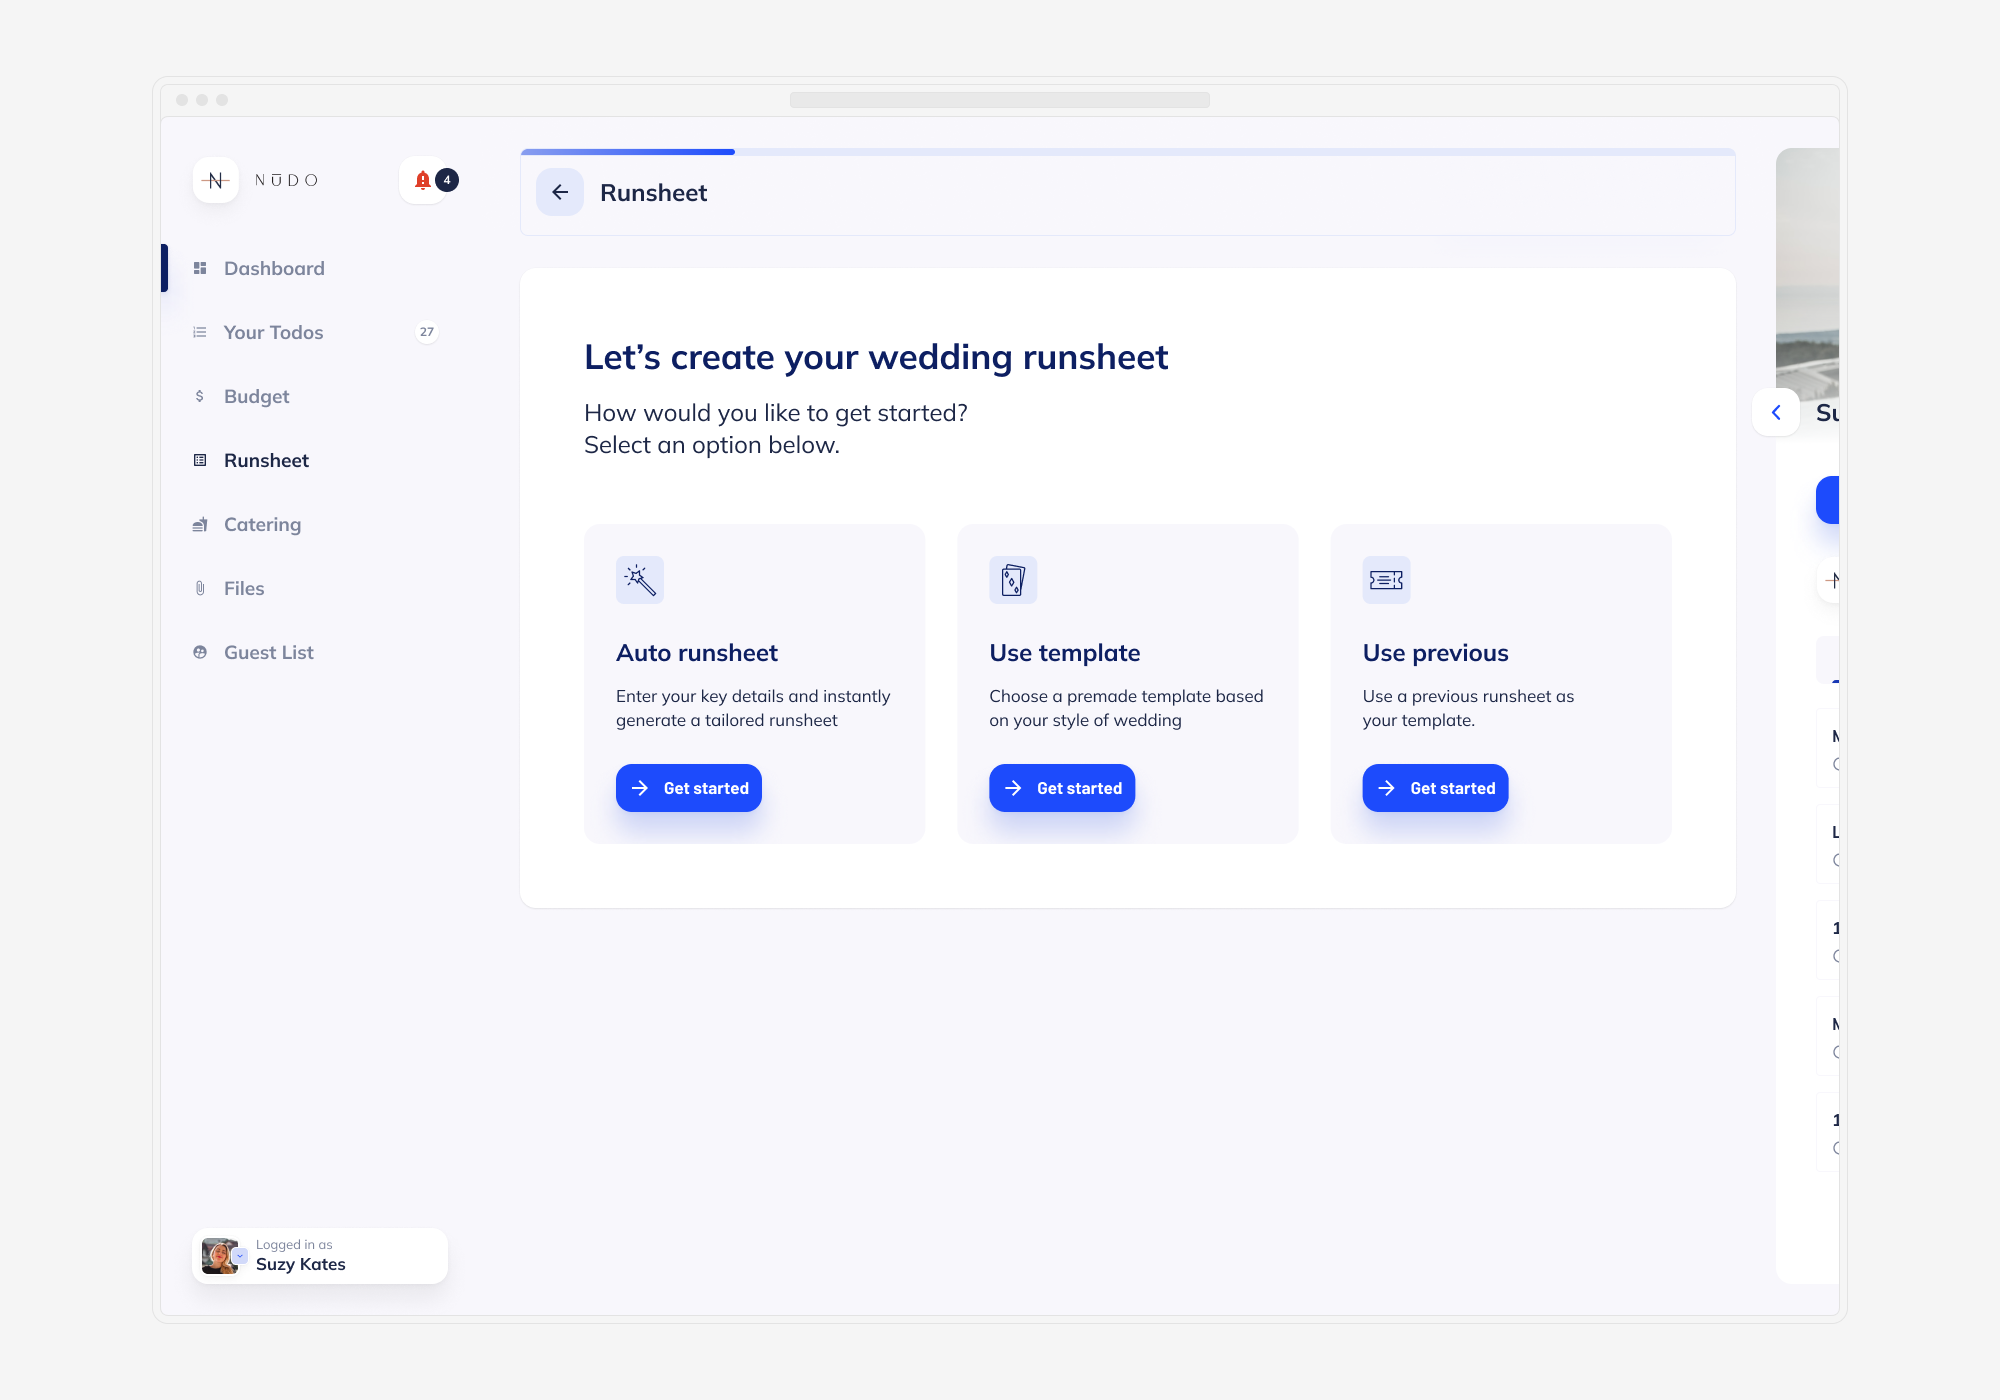This screenshot has height=1400, width=2000.
Task: Click Suzy Kates avatar photo
Action: coord(219,1256)
